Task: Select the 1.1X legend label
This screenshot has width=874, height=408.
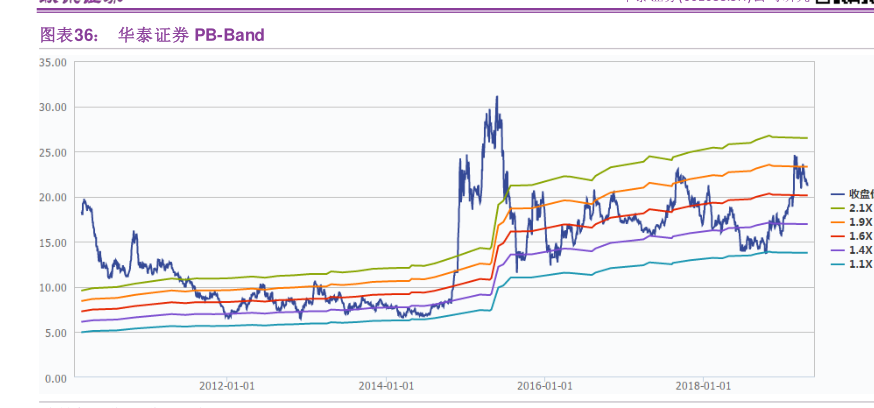Action: pos(860,264)
